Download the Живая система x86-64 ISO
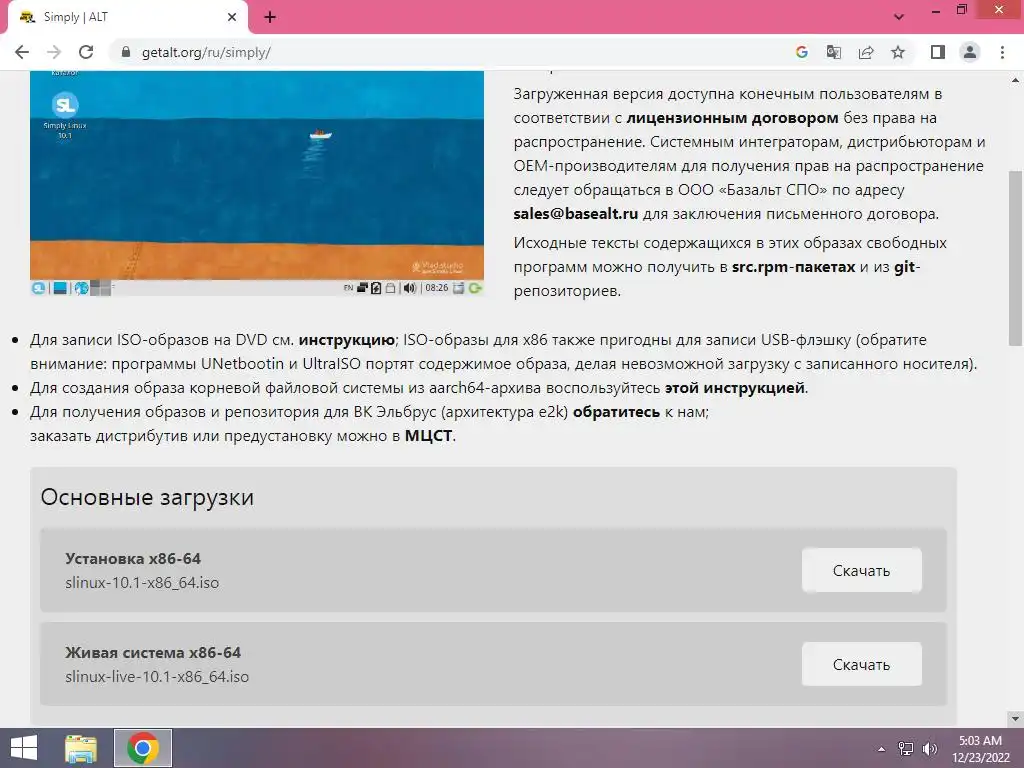This screenshot has height=768, width=1024. (861, 664)
